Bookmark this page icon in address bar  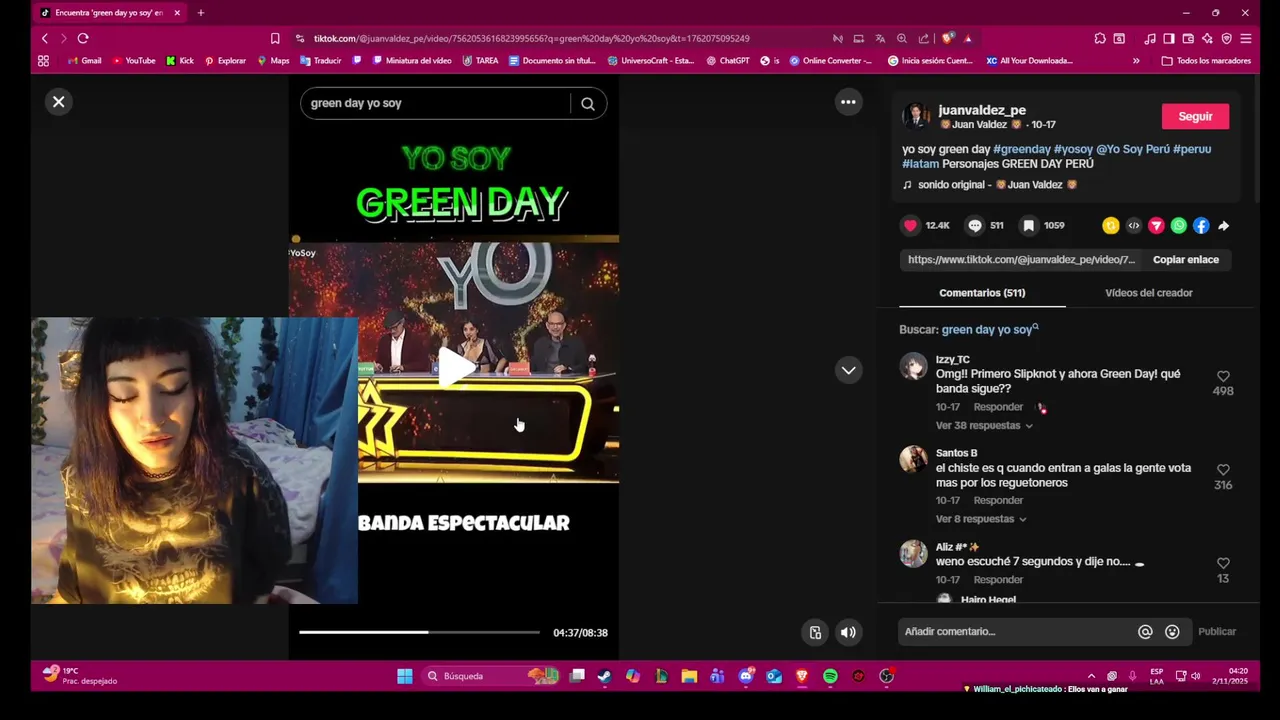pyautogui.click(x=275, y=38)
